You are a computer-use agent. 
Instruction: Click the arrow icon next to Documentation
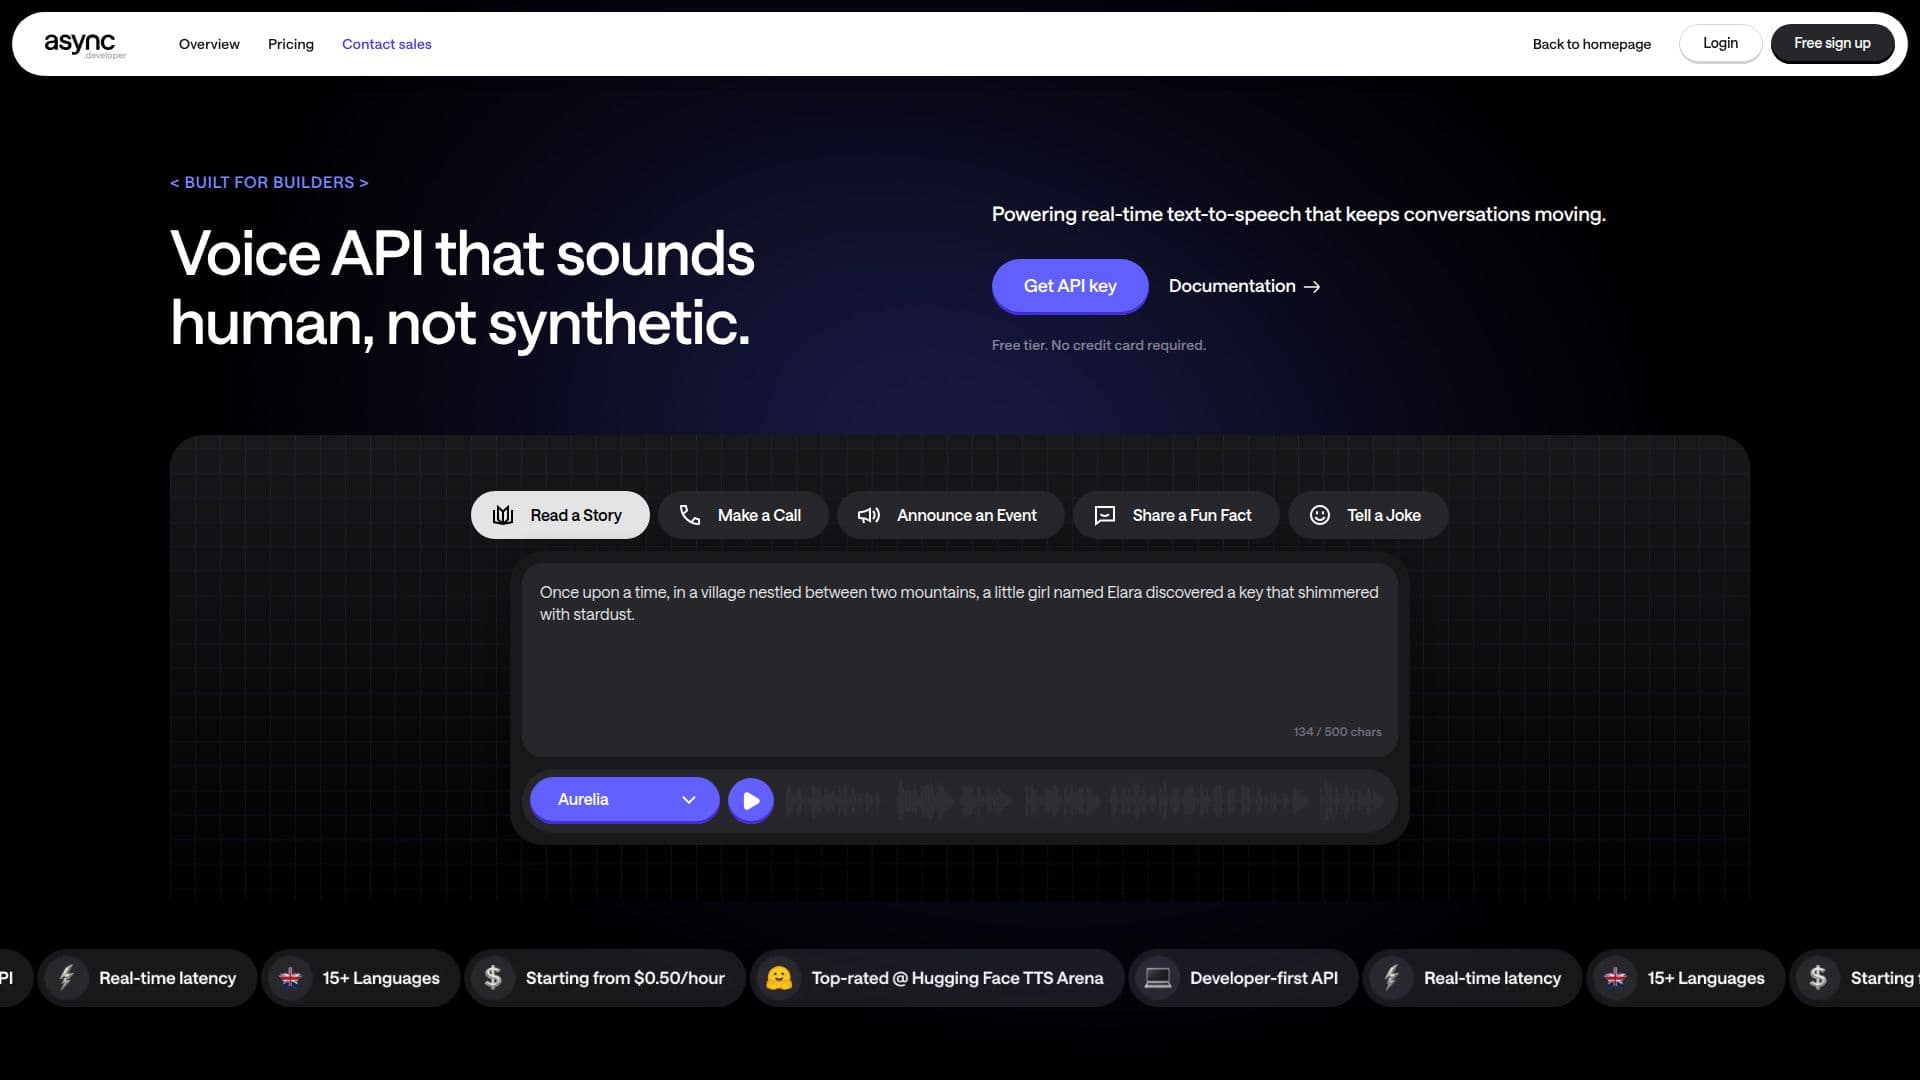click(1313, 287)
